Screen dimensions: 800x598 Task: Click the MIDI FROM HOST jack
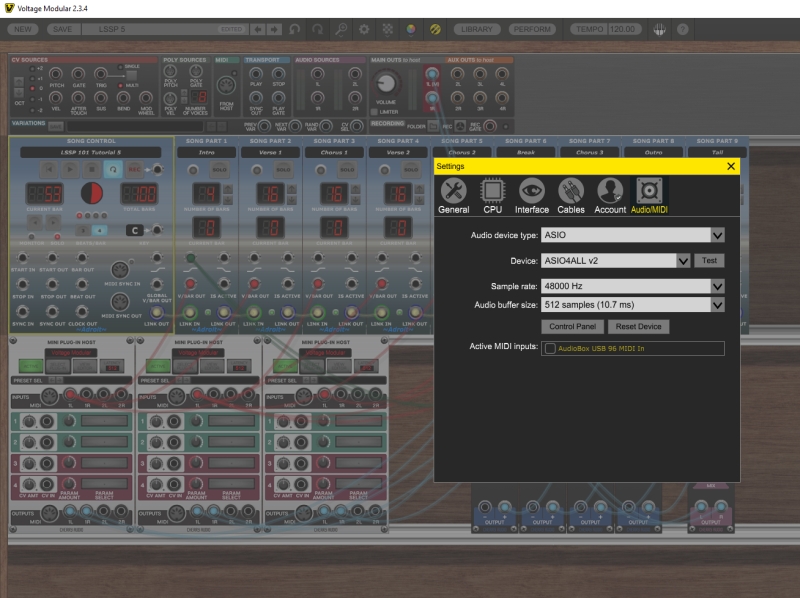point(226,86)
